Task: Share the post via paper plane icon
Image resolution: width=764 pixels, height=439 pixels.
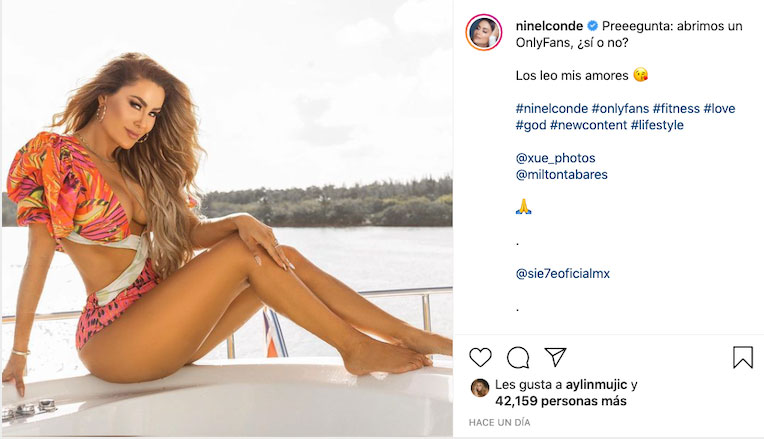Action: [x=555, y=357]
